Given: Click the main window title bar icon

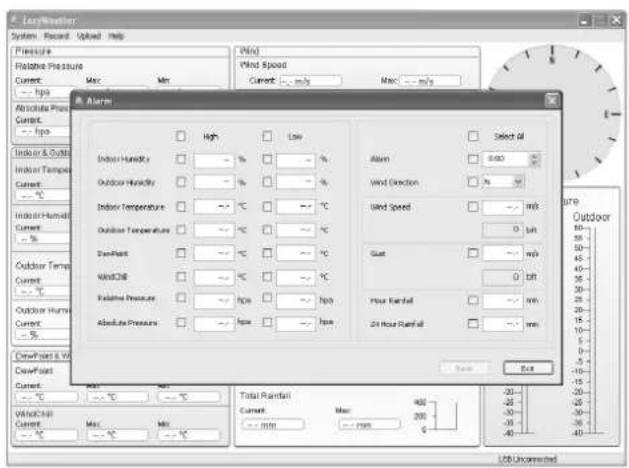Looking at the screenshot, I should pyautogui.click(x=14, y=20).
